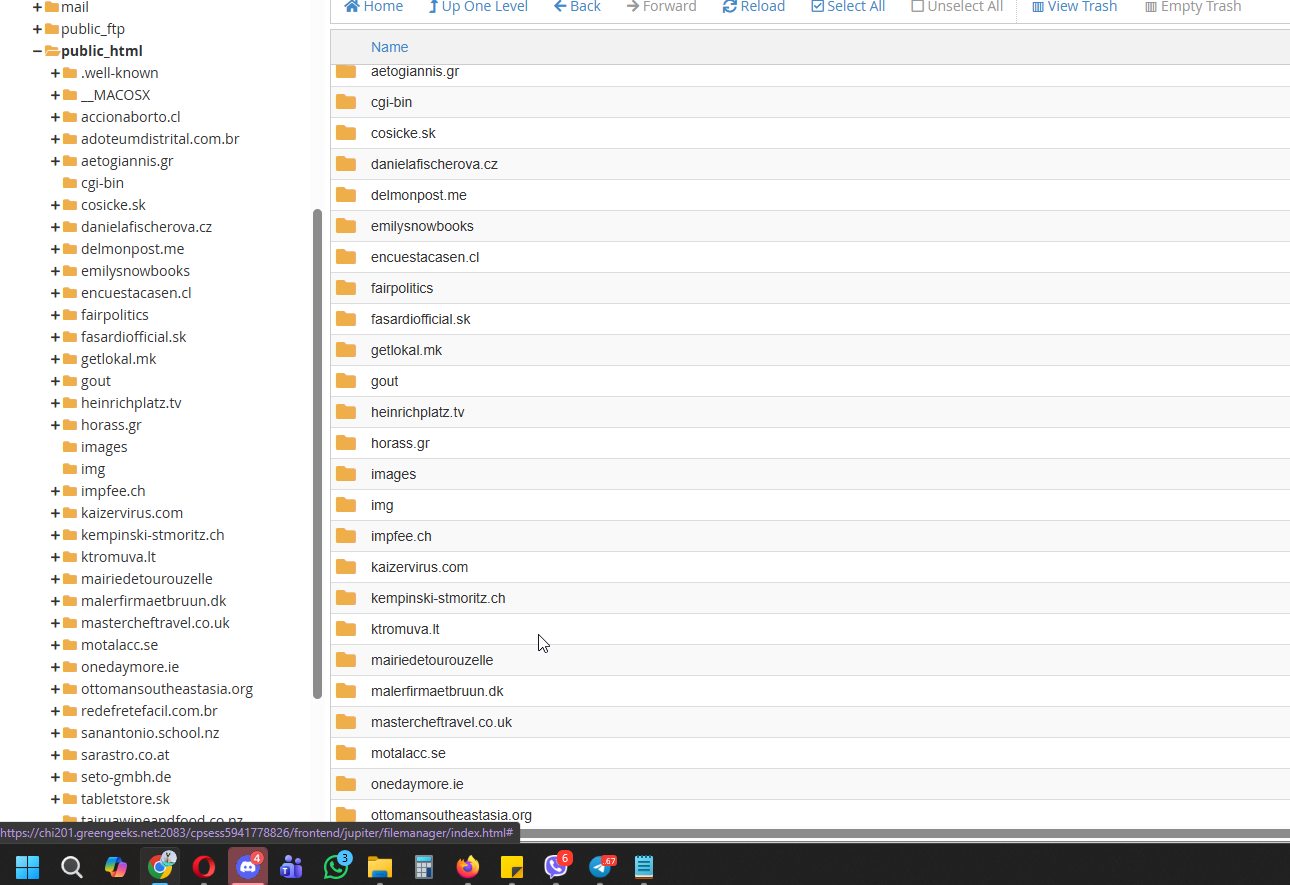Screen dimensions: 1290x885
Task: Click the open public_html folder icon in tree
Action: point(52,51)
